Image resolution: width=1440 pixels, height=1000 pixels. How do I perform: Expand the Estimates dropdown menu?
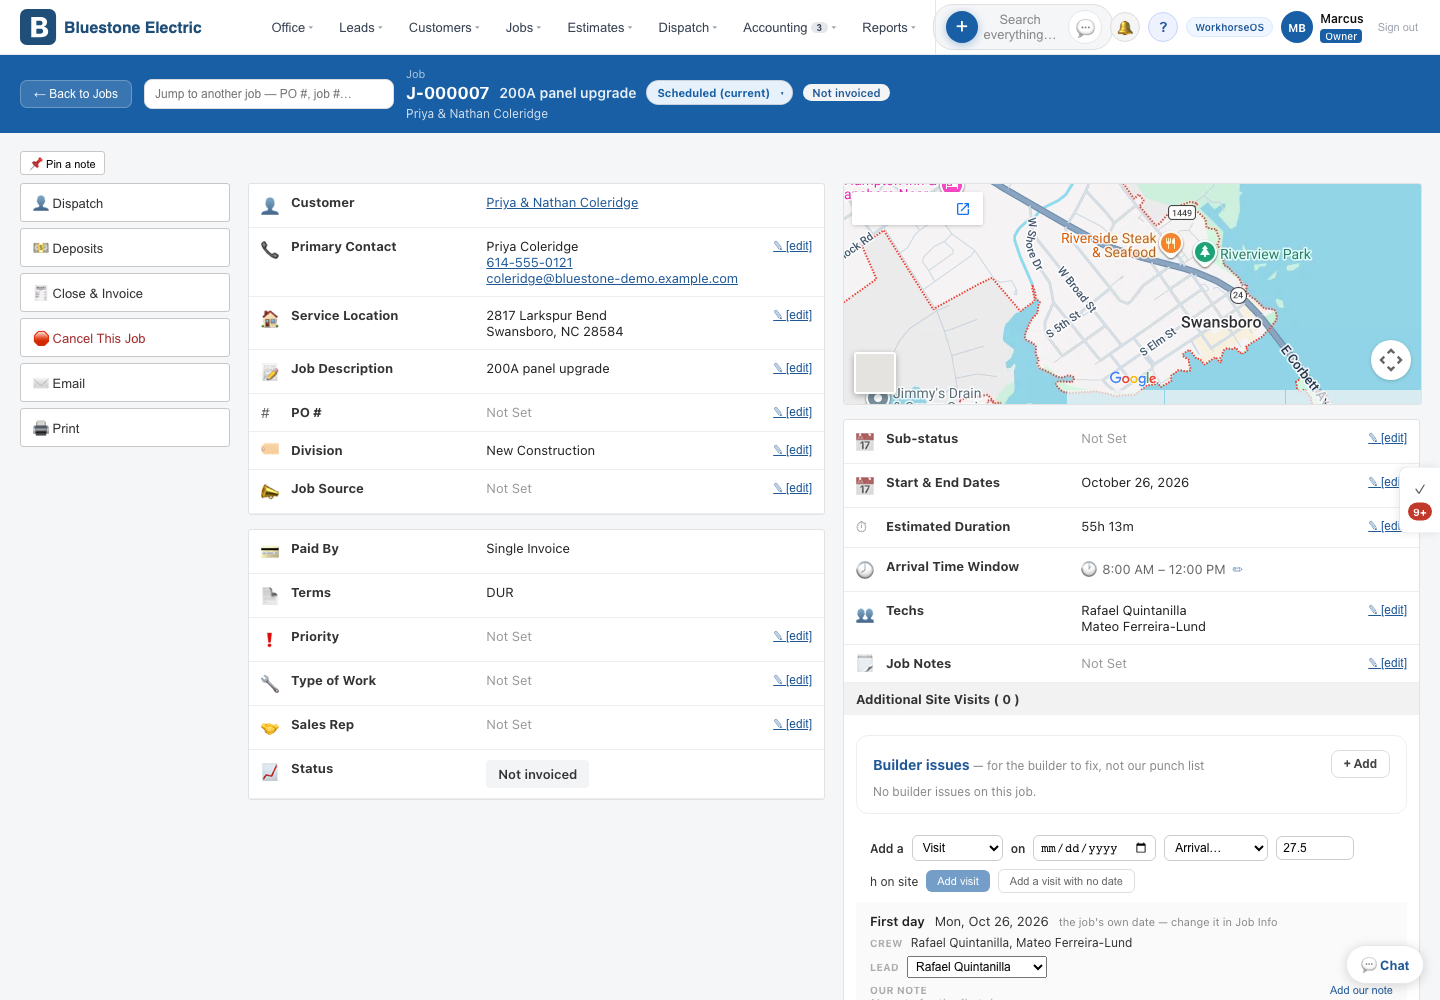point(599,28)
